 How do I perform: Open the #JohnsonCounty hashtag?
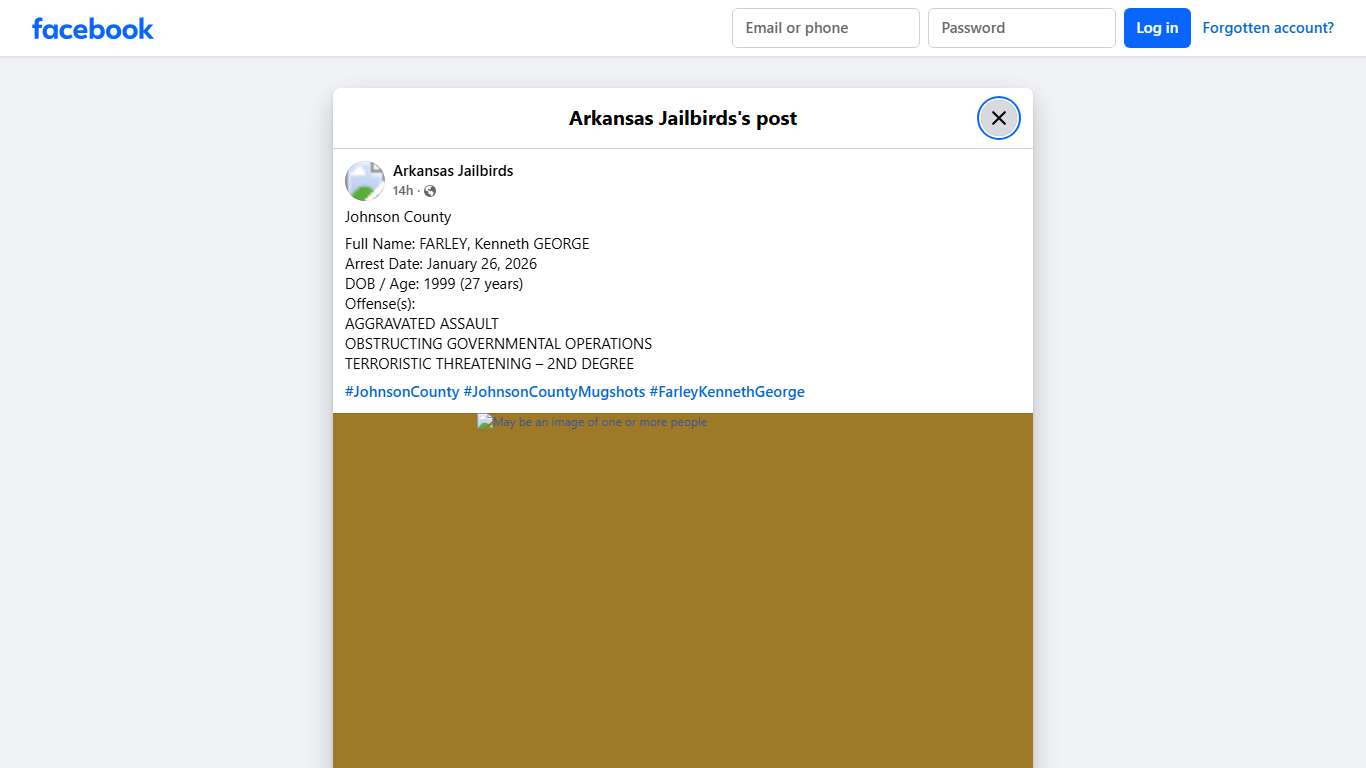(402, 392)
